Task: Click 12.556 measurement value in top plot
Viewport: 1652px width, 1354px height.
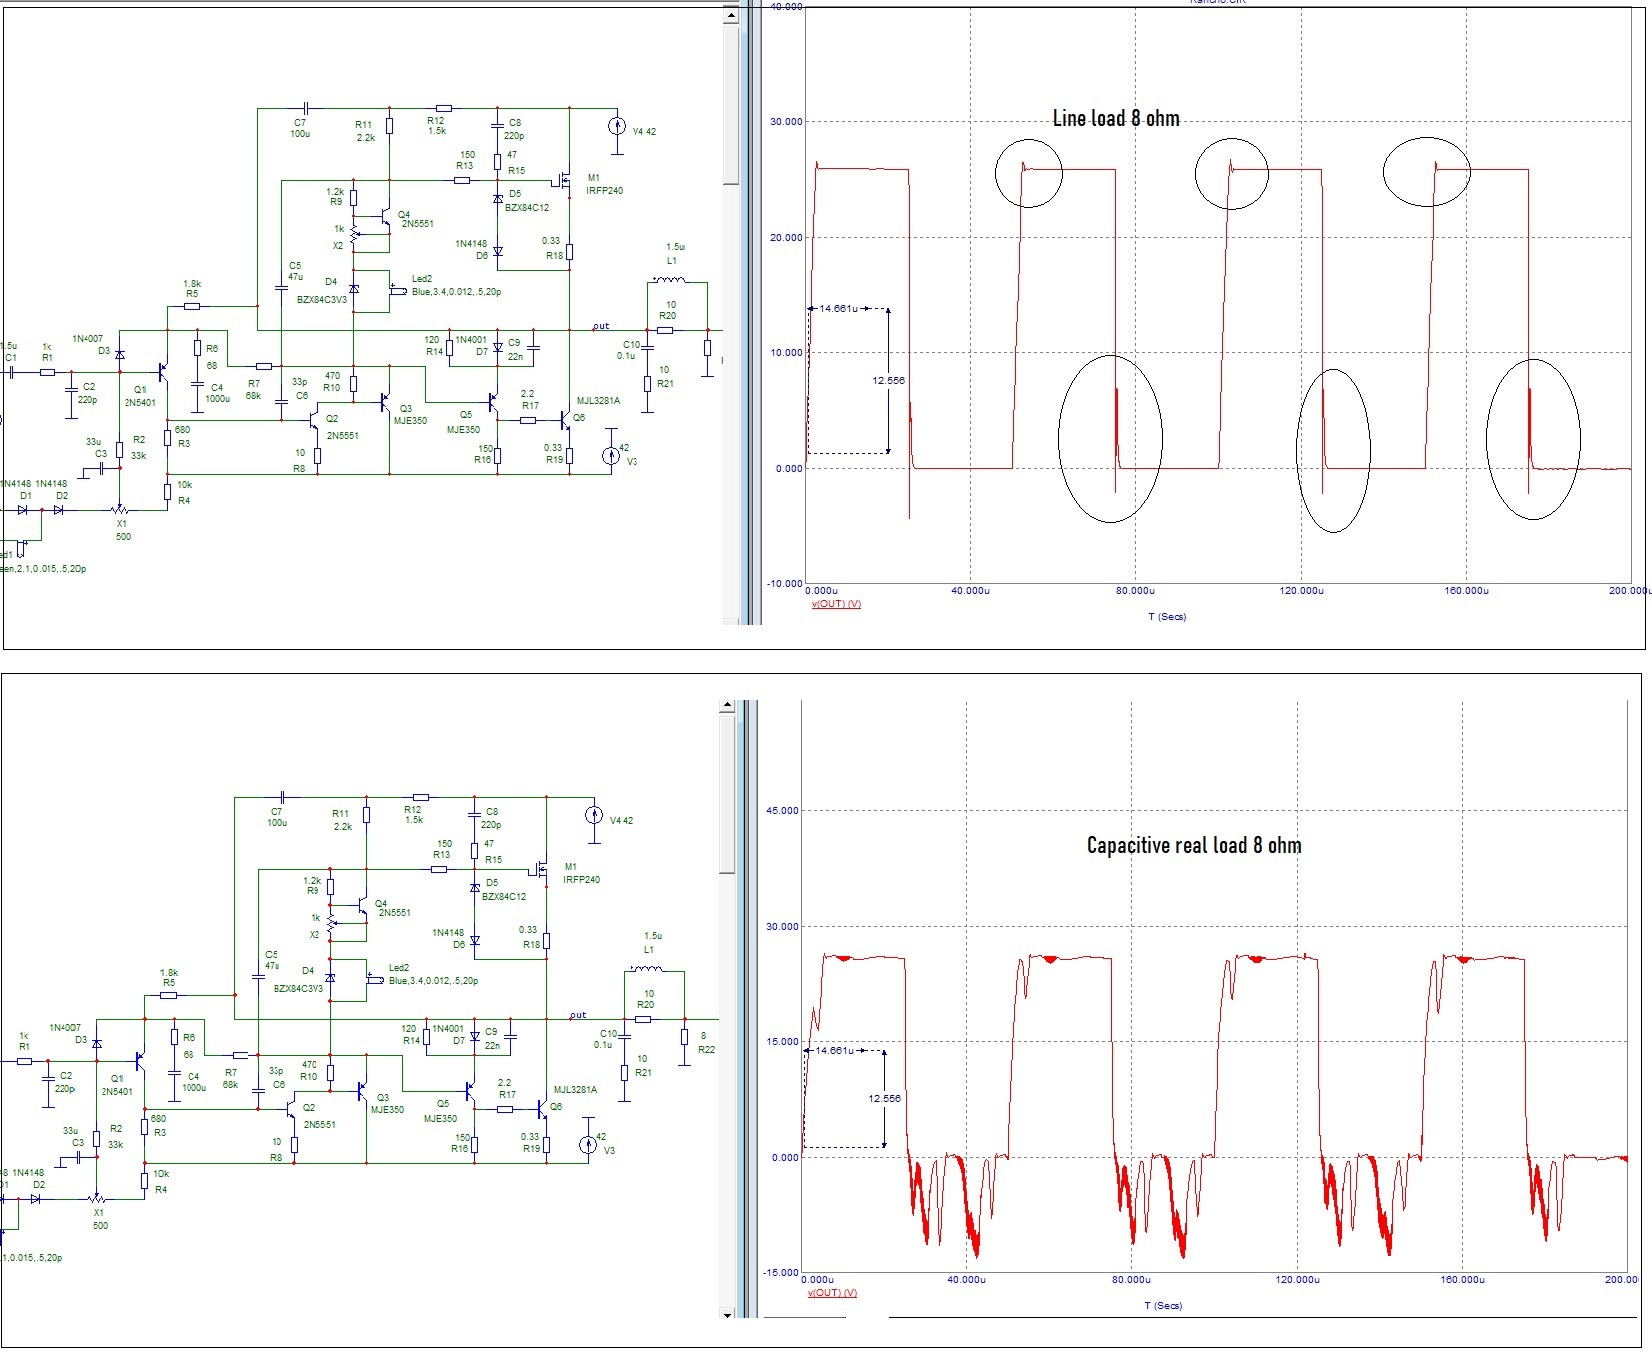Action: pos(888,380)
